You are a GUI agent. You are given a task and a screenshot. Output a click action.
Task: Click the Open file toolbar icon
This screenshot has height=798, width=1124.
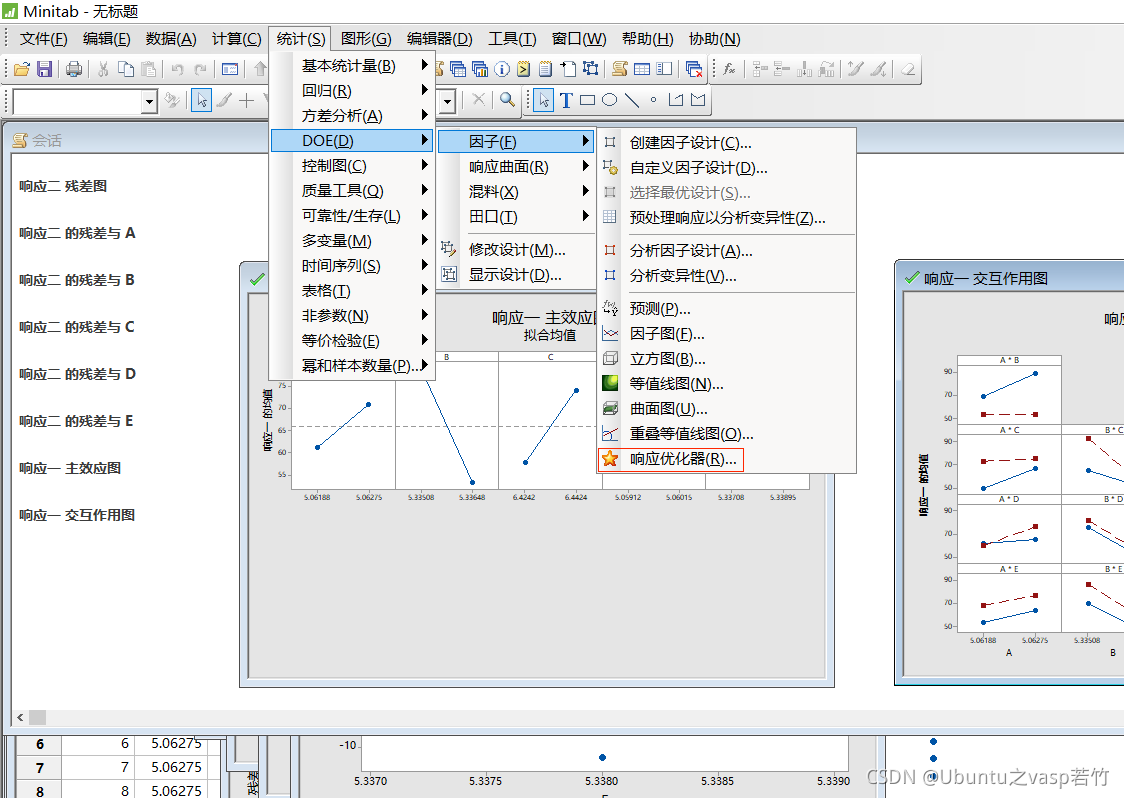[22, 69]
